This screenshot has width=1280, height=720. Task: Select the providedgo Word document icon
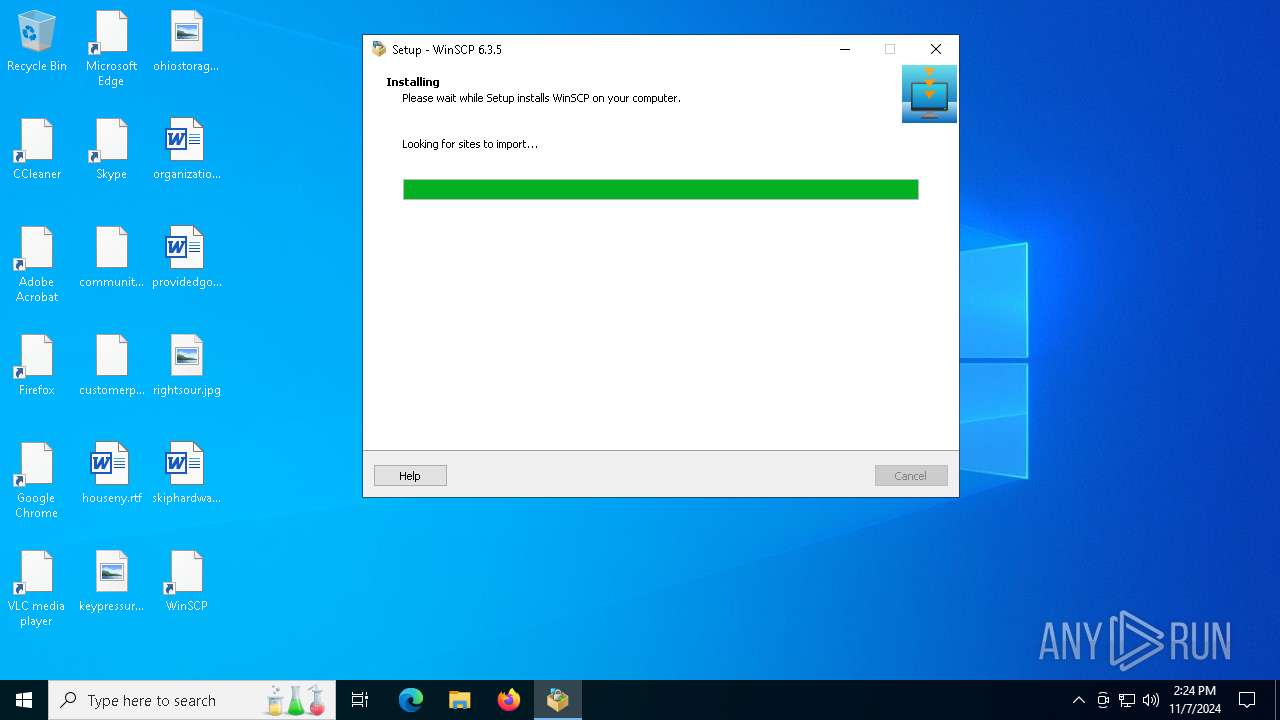click(x=186, y=258)
